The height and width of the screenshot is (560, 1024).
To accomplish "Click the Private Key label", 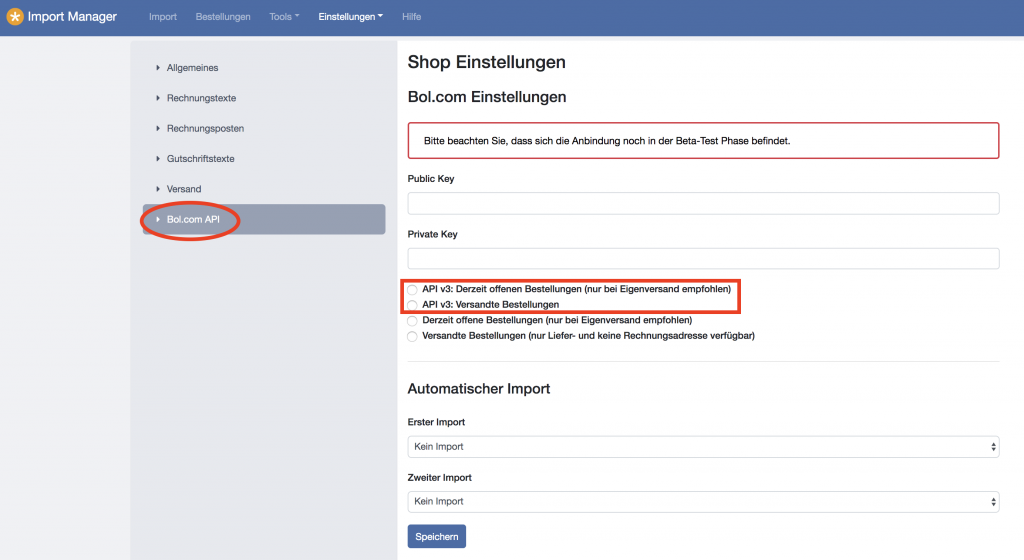I will 432,234.
